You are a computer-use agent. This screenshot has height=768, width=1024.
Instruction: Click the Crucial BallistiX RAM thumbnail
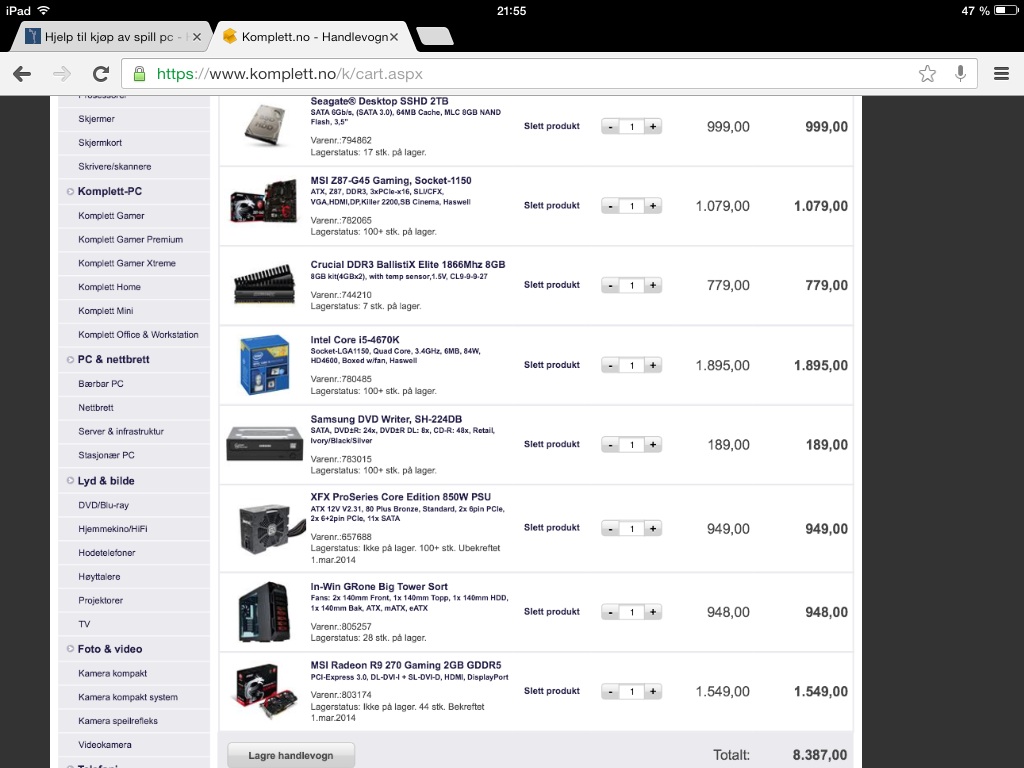tap(264, 284)
